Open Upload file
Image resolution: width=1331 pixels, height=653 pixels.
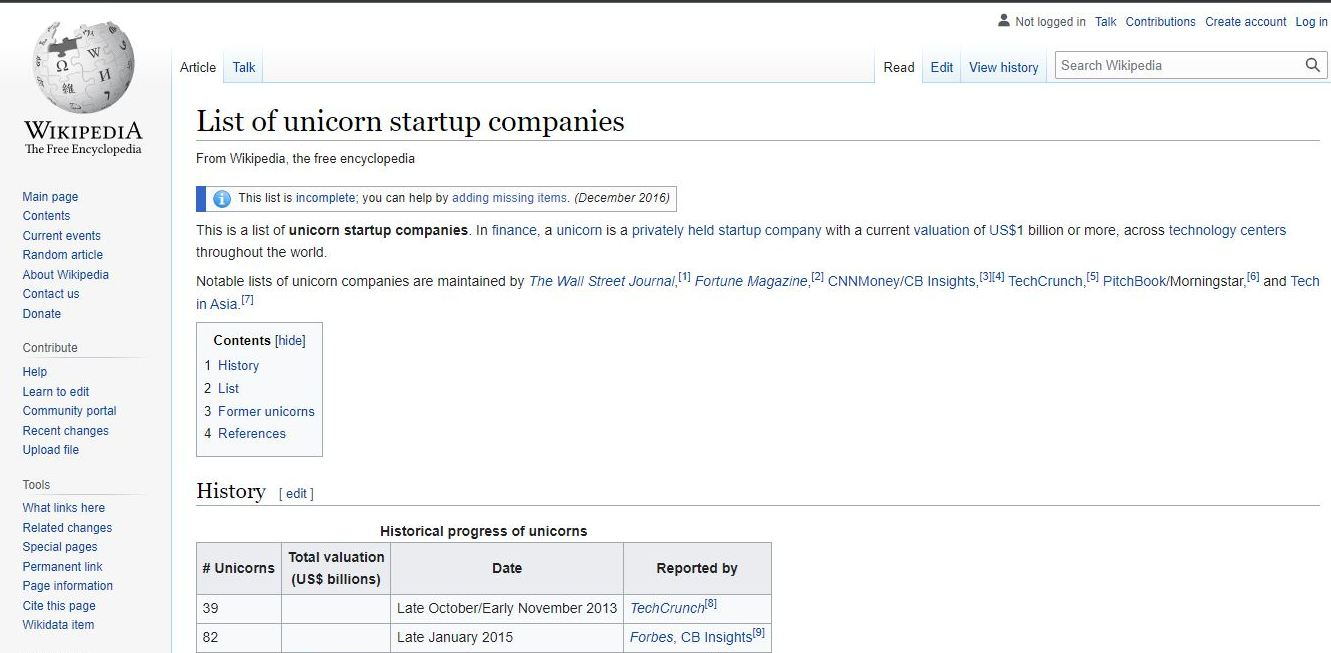[51, 450]
